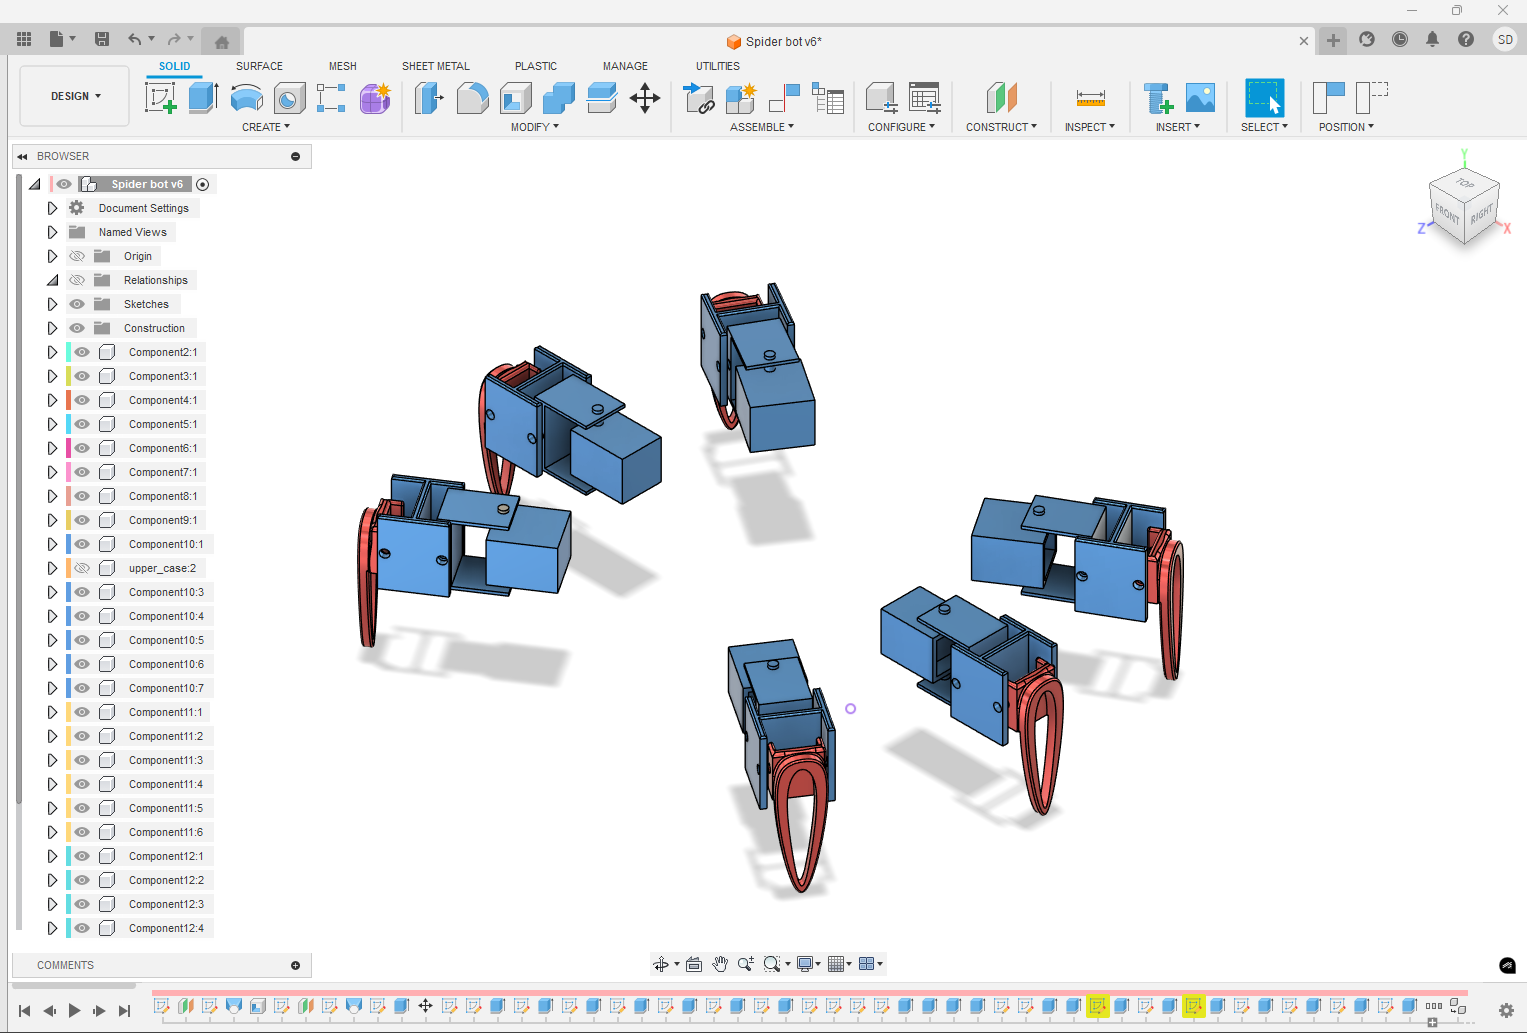
Task: Expand Component7:1 in the browser
Action: tap(52, 472)
